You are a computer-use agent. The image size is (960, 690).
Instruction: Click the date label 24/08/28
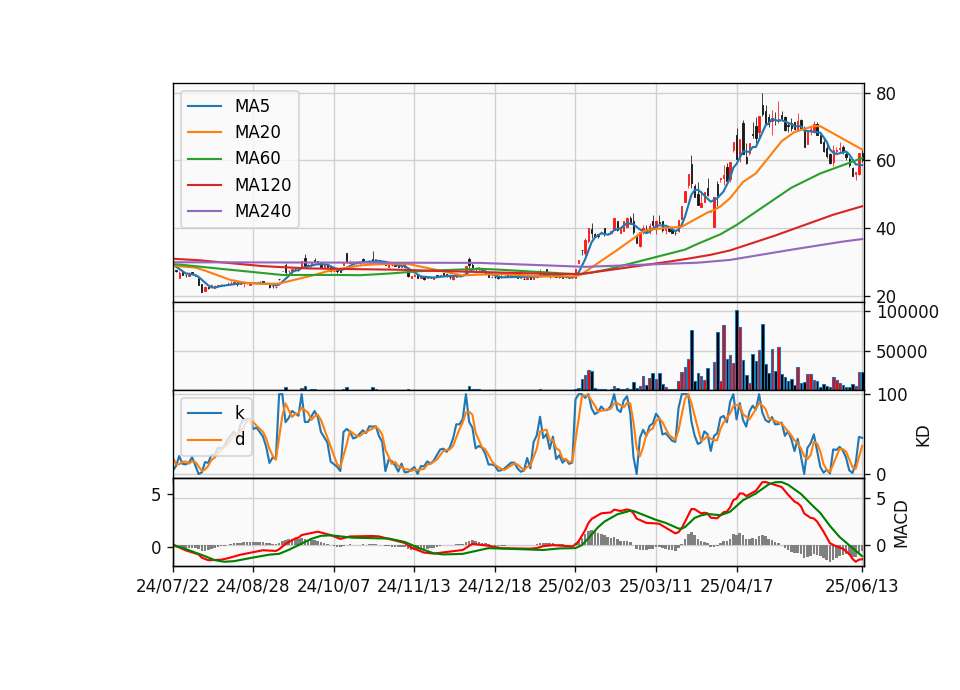(x=253, y=586)
